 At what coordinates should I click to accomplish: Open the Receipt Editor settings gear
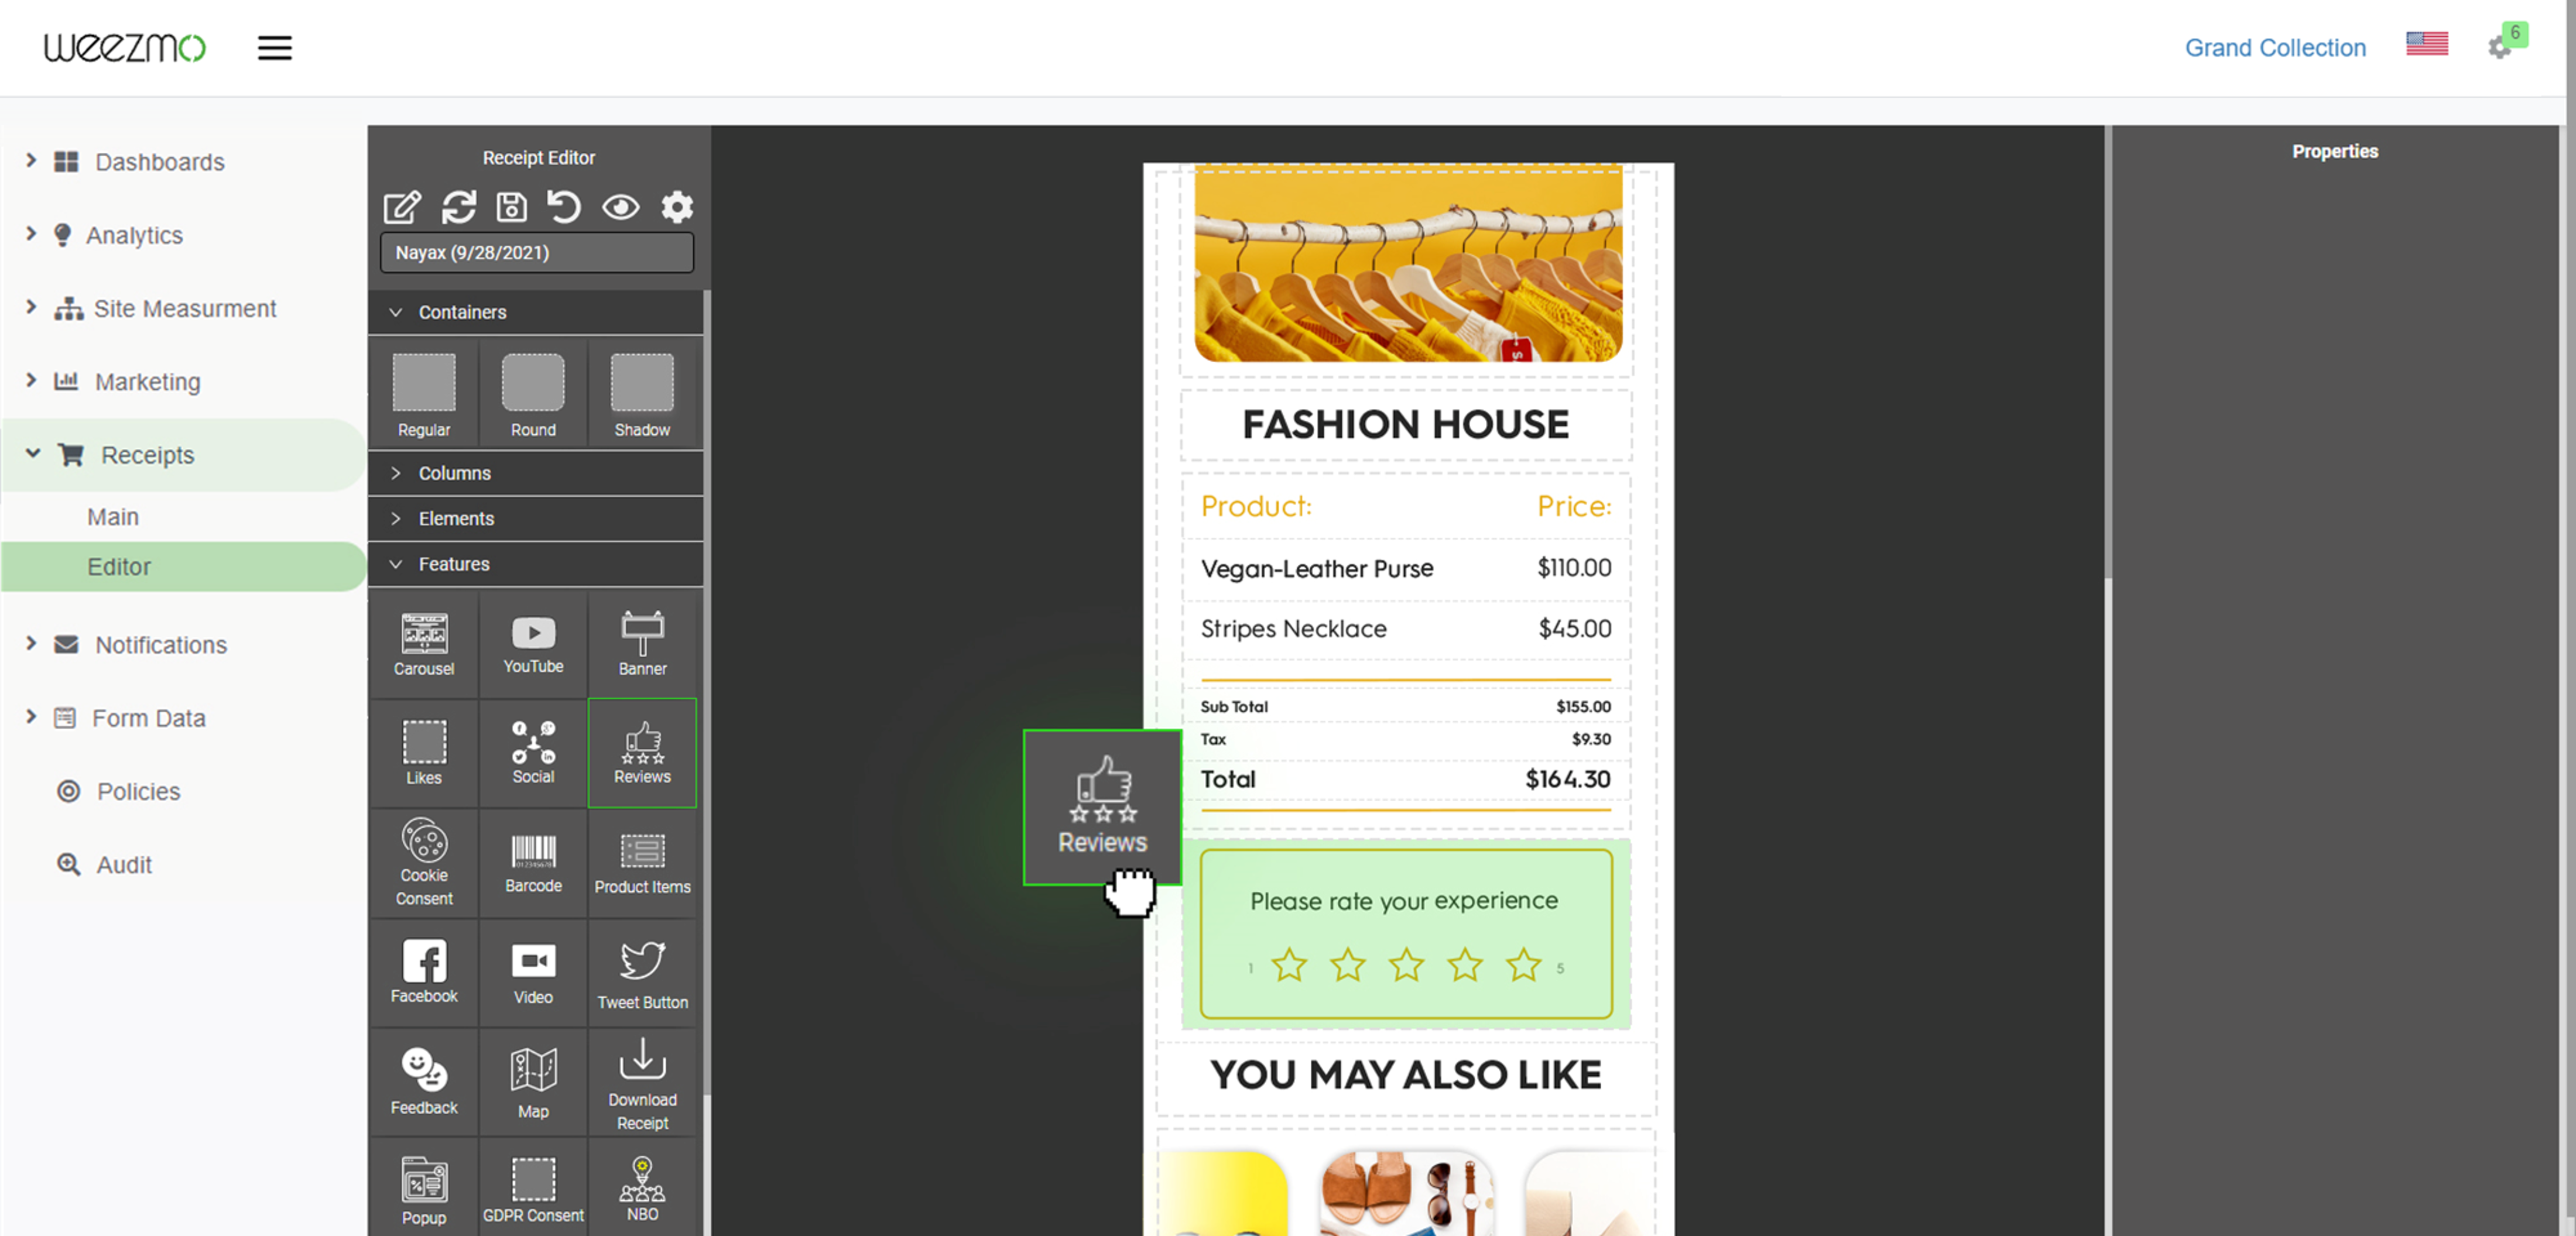(x=677, y=207)
